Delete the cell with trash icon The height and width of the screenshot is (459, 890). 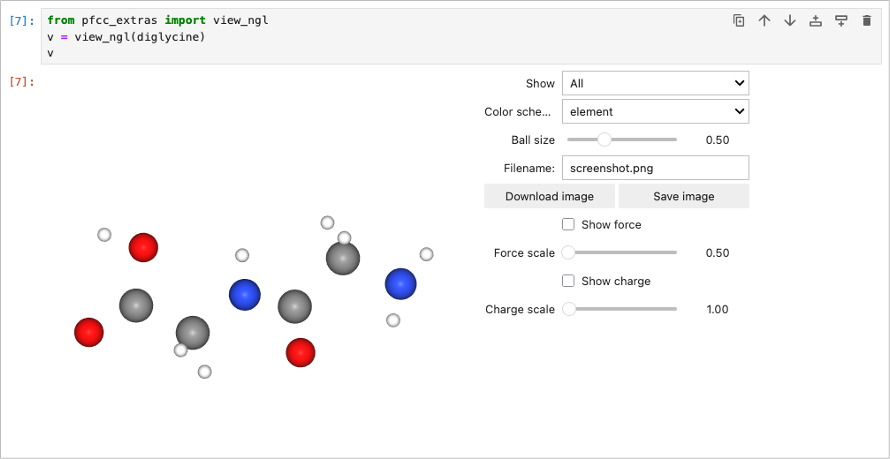pyautogui.click(x=866, y=20)
